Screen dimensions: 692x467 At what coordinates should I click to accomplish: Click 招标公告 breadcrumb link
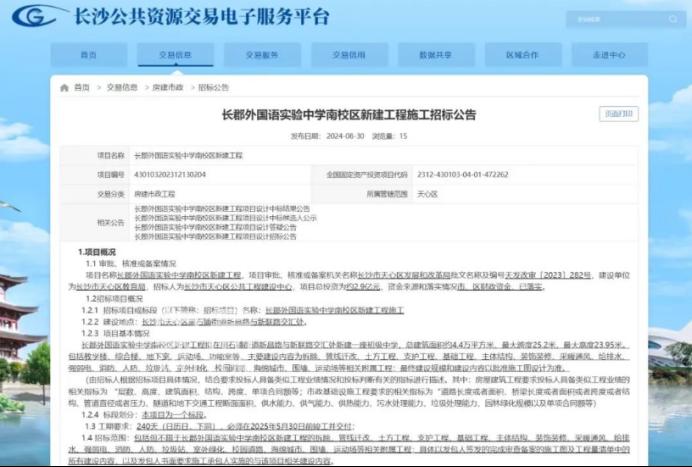[214, 87]
